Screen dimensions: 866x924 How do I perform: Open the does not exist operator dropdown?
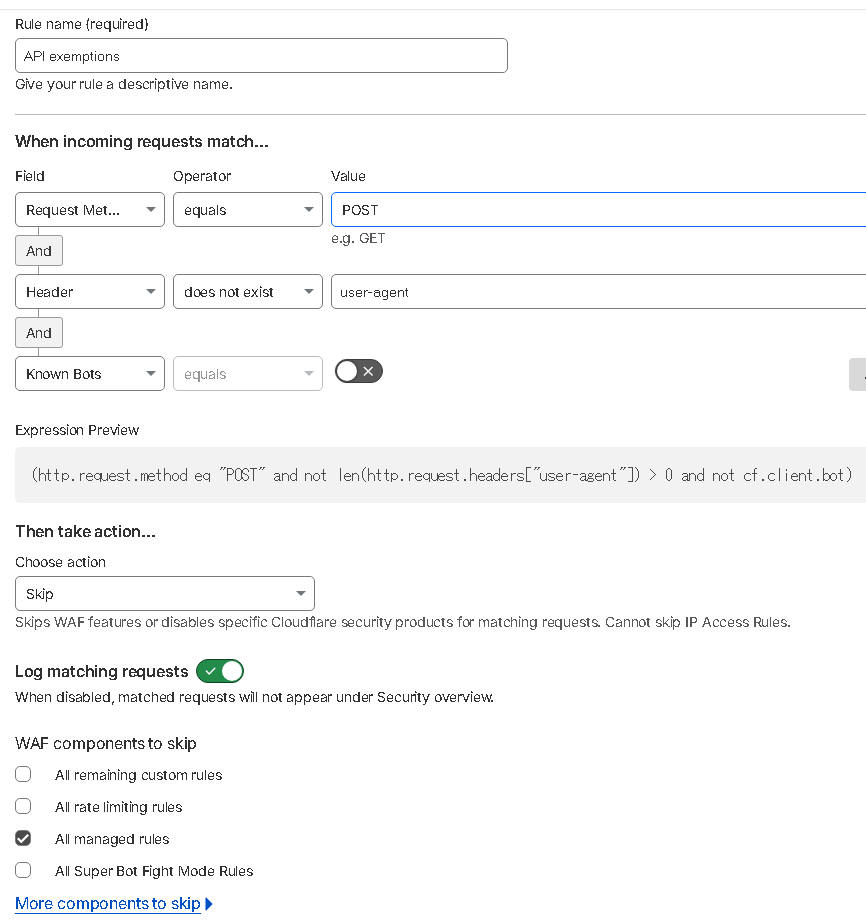[247, 292]
